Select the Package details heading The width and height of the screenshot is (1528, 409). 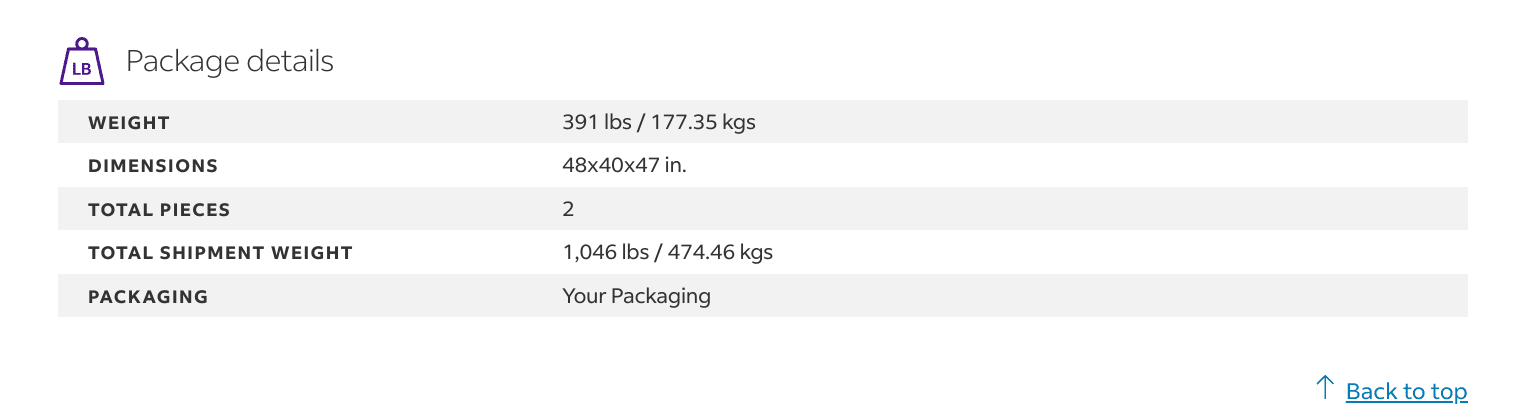229,61
